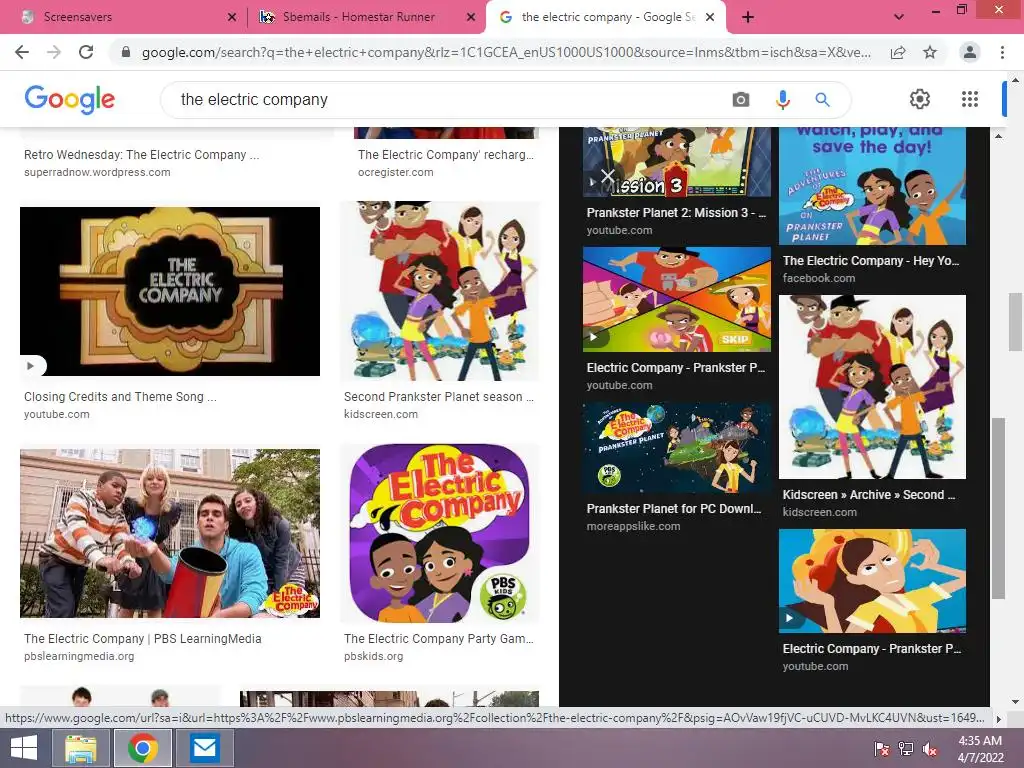Viewport: 1024px width, 768px height.
Task: Open the tab search dropdown arrow
Action: click(x=899, y=17)
